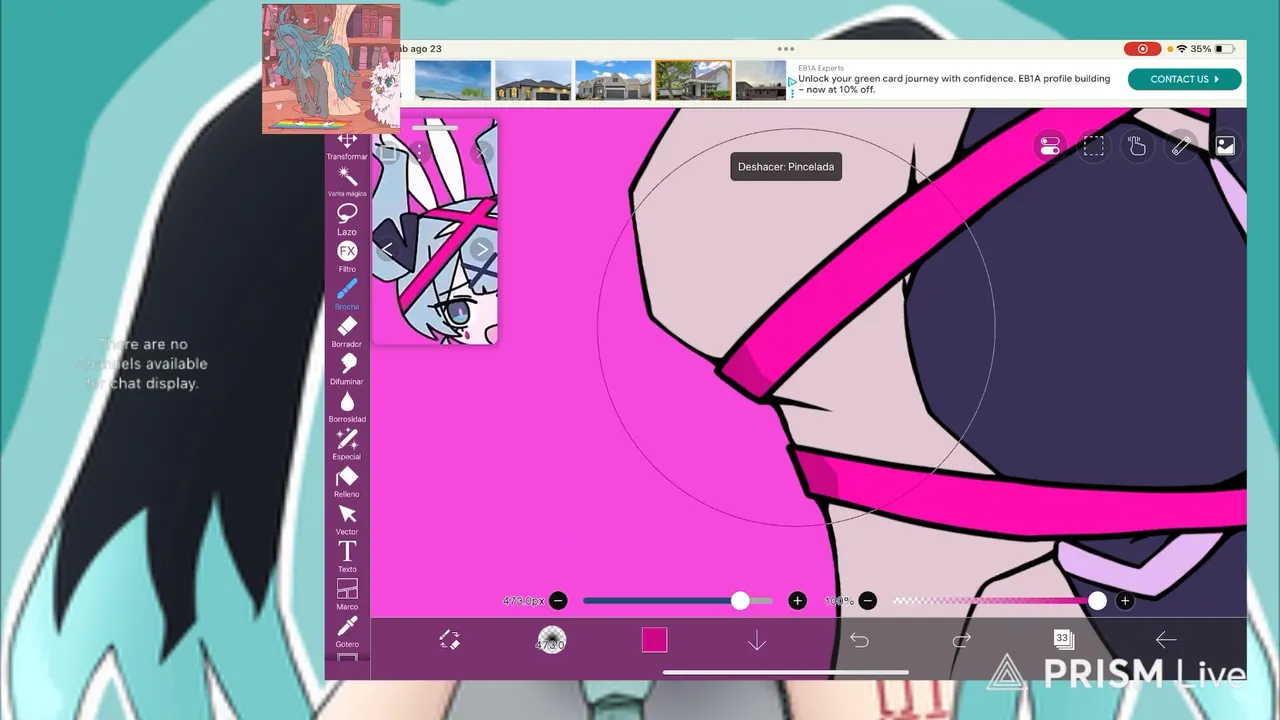Open the EB1A Experts ad text

[954, 79]
